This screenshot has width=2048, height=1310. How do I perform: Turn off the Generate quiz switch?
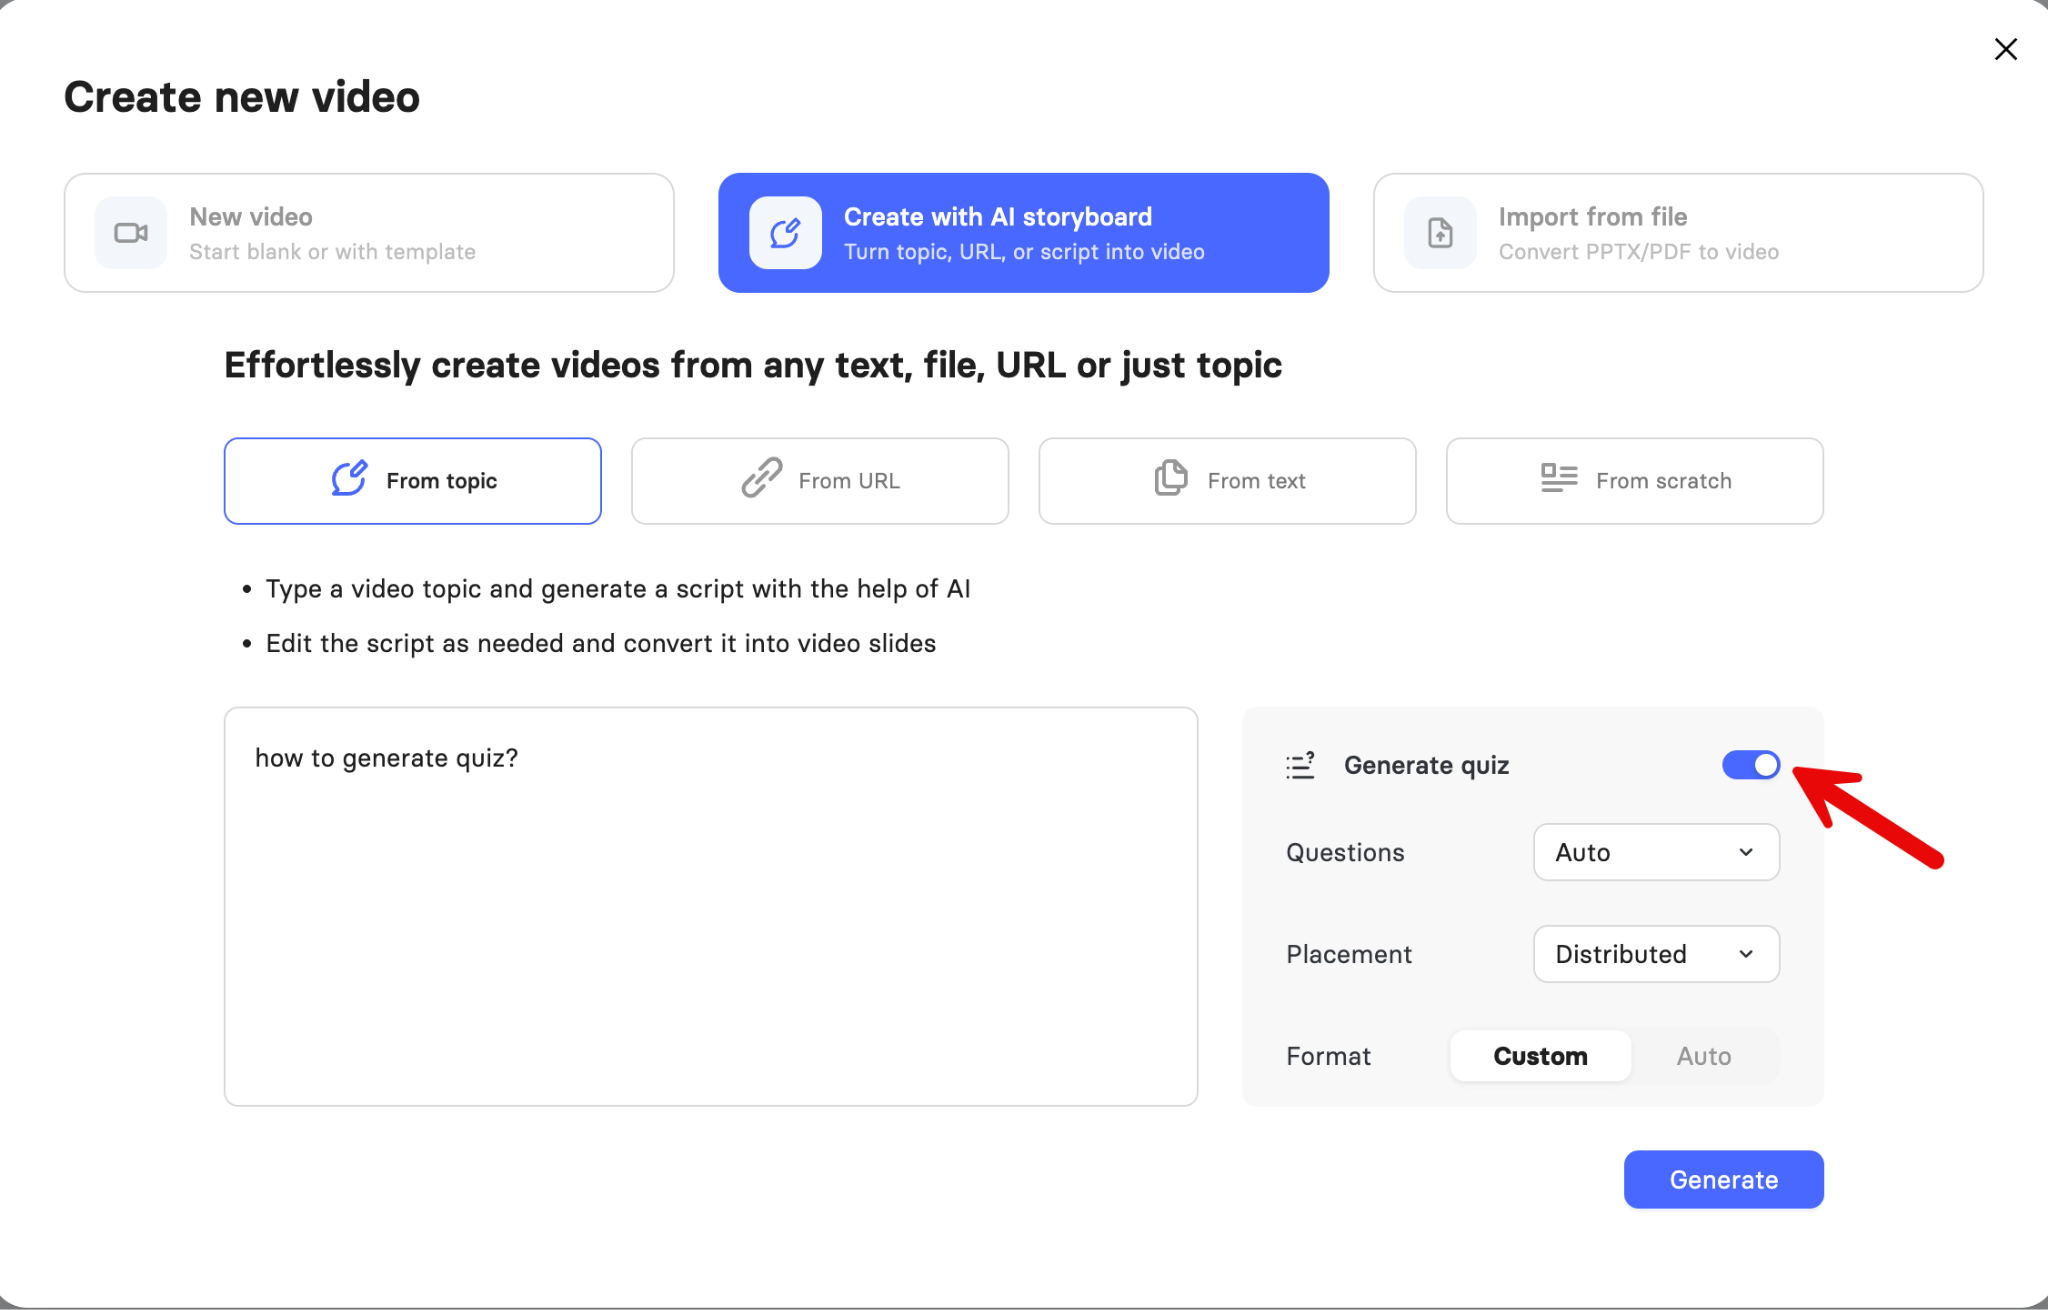1751,765
